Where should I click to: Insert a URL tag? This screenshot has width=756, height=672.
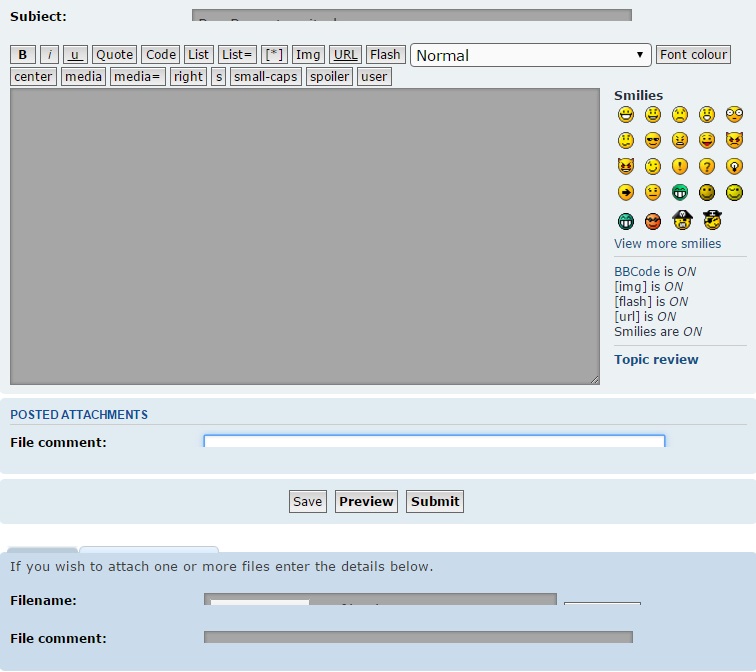345,54
